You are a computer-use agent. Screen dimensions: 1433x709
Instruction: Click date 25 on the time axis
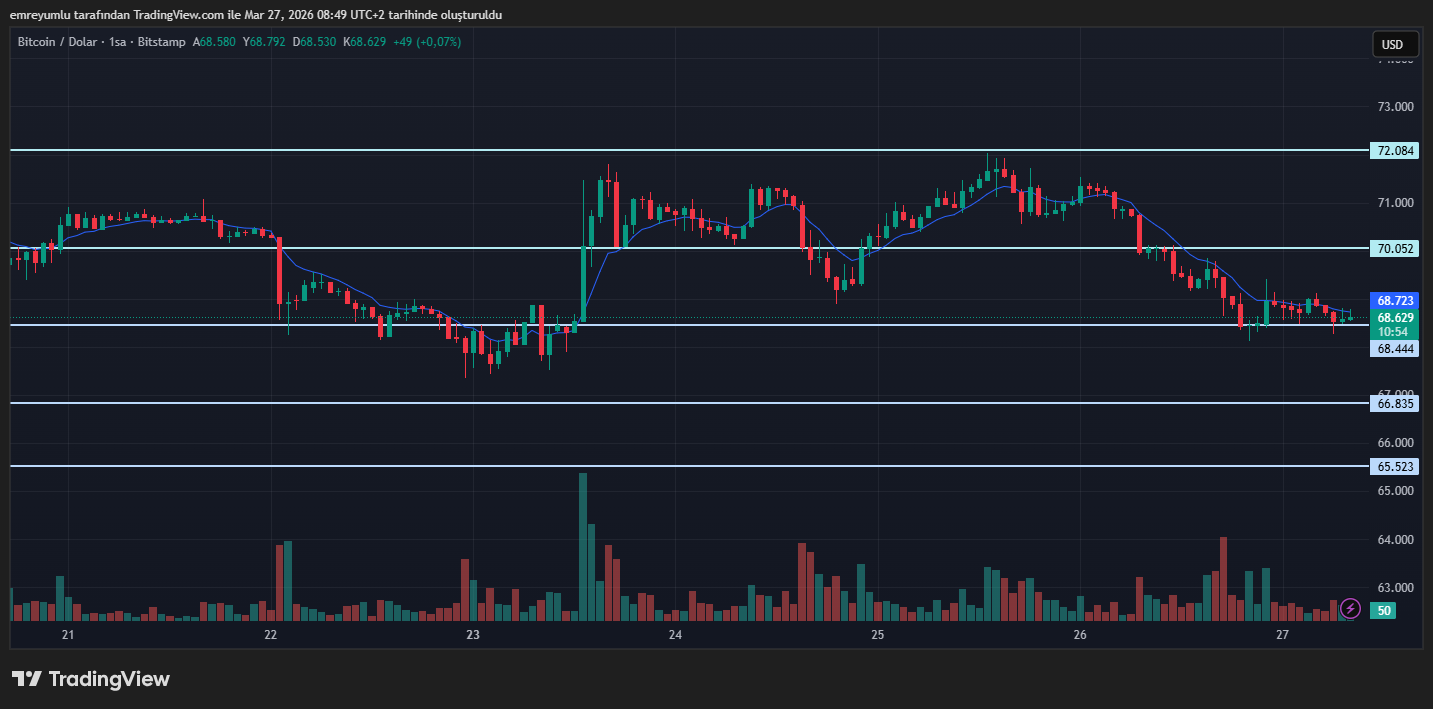coord(877,635)
